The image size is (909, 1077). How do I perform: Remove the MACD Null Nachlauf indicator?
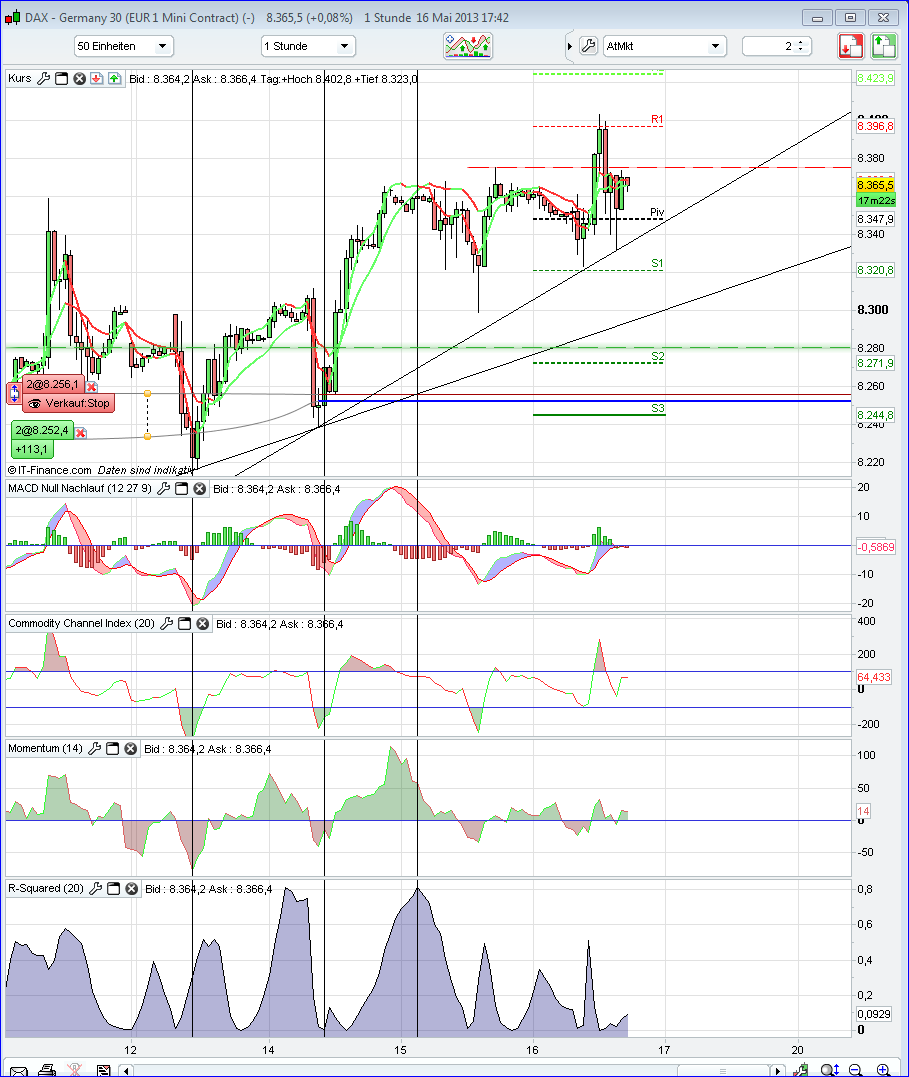[x=199, y=488]
